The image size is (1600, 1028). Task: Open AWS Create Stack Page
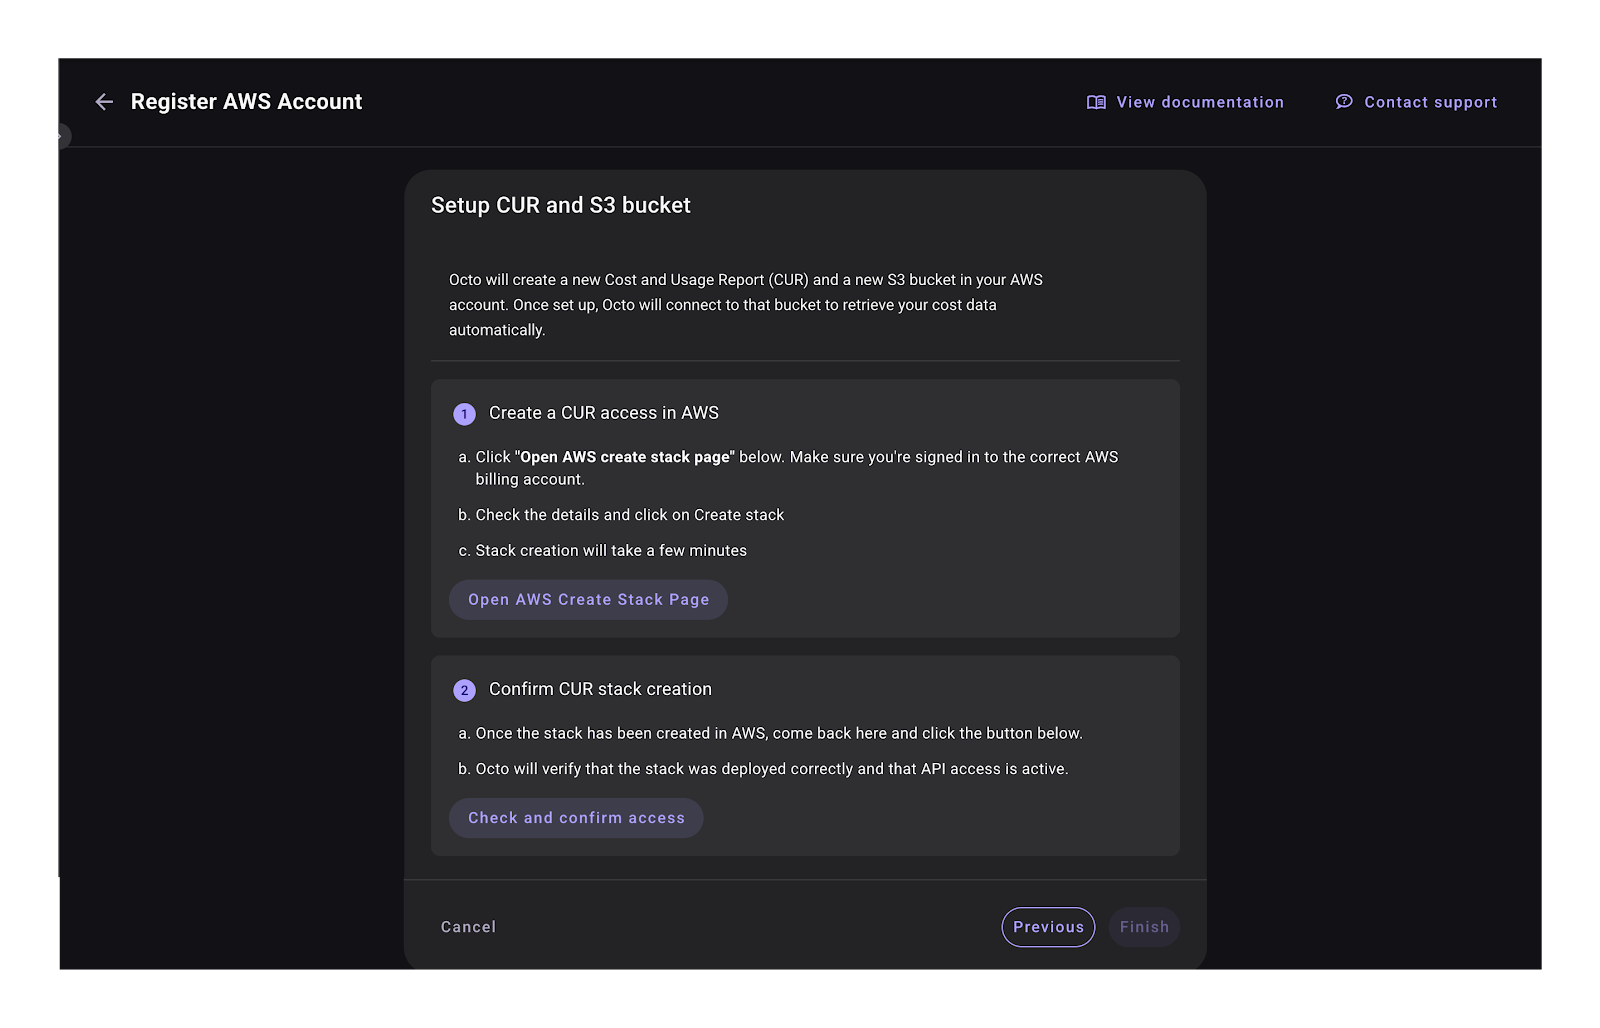click(588, 599)
